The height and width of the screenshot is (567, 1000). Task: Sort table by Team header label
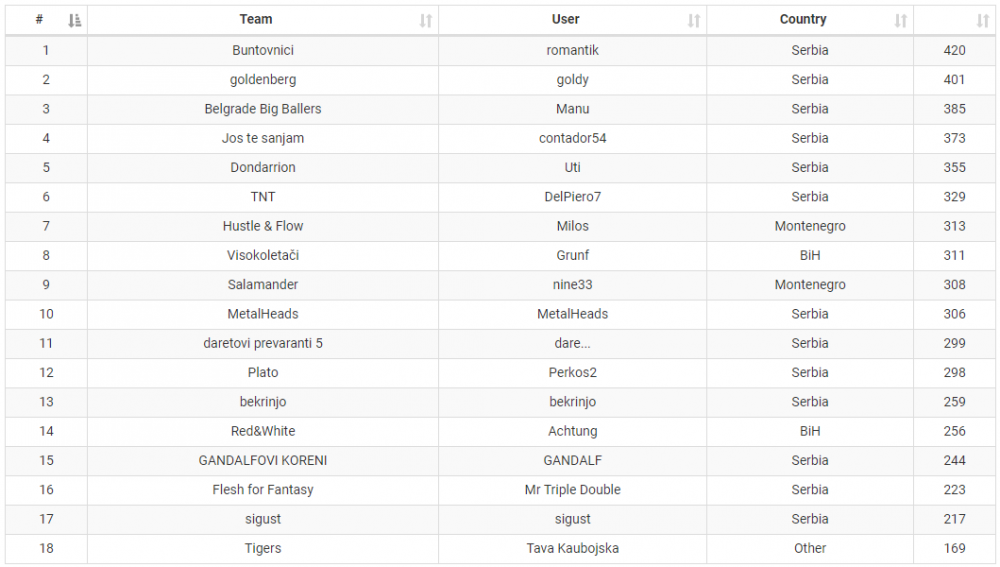[256, 19]
